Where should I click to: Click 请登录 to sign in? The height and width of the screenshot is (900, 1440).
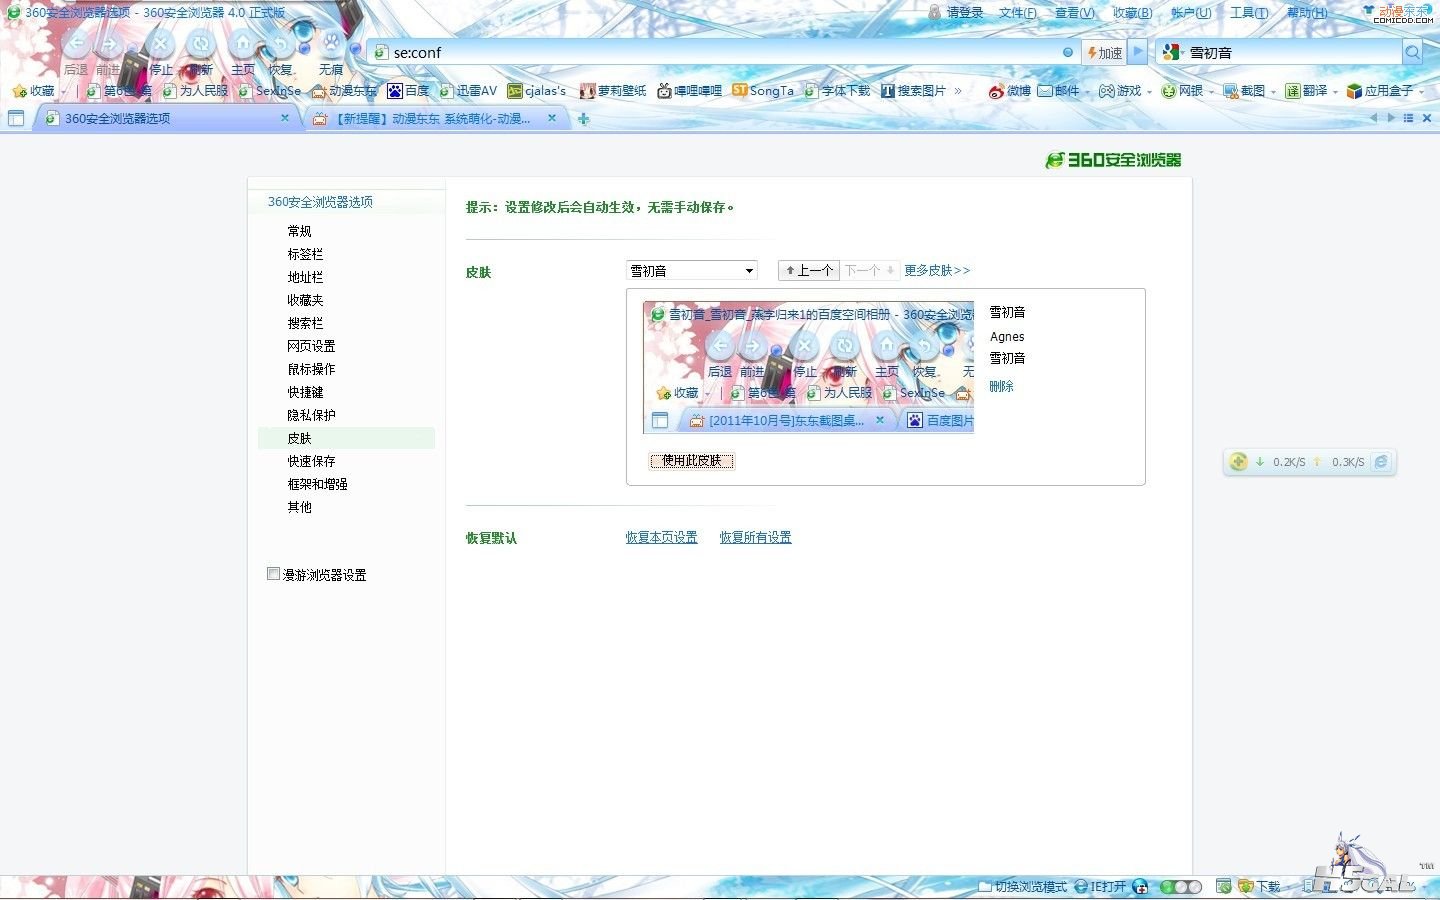957,13
